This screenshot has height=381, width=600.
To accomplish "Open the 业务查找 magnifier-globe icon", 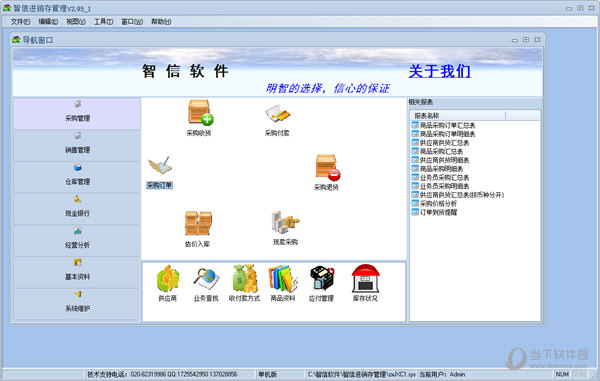I will click(206, 280).
